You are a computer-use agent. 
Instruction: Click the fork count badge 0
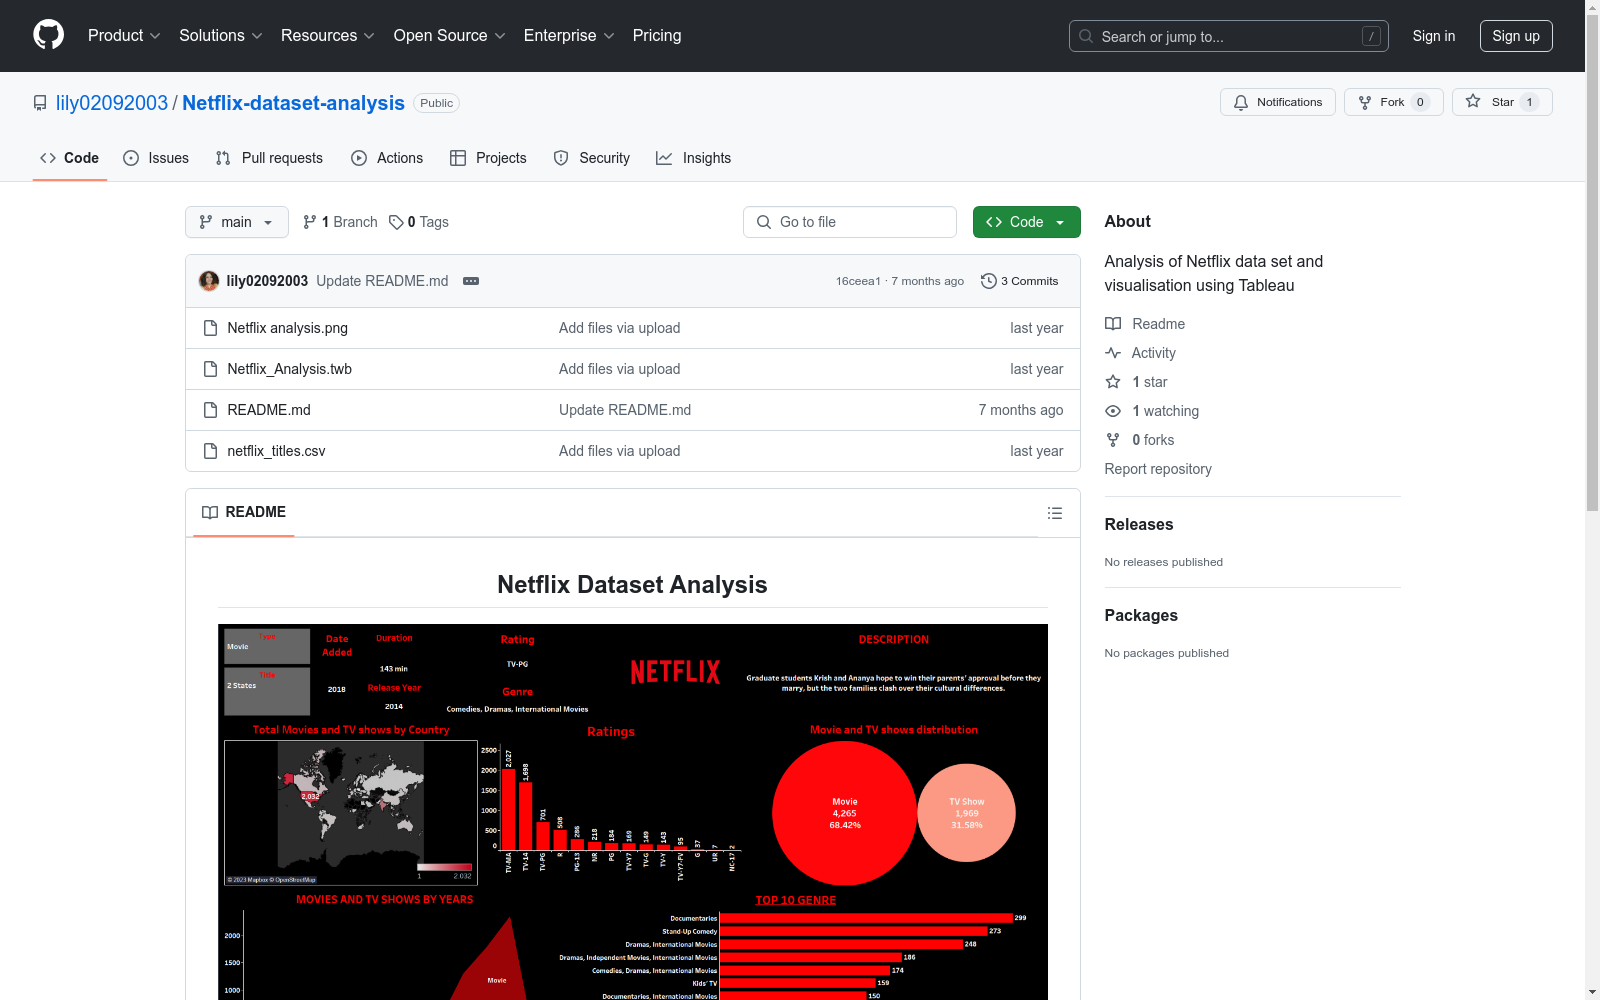tap(1420, 102)
